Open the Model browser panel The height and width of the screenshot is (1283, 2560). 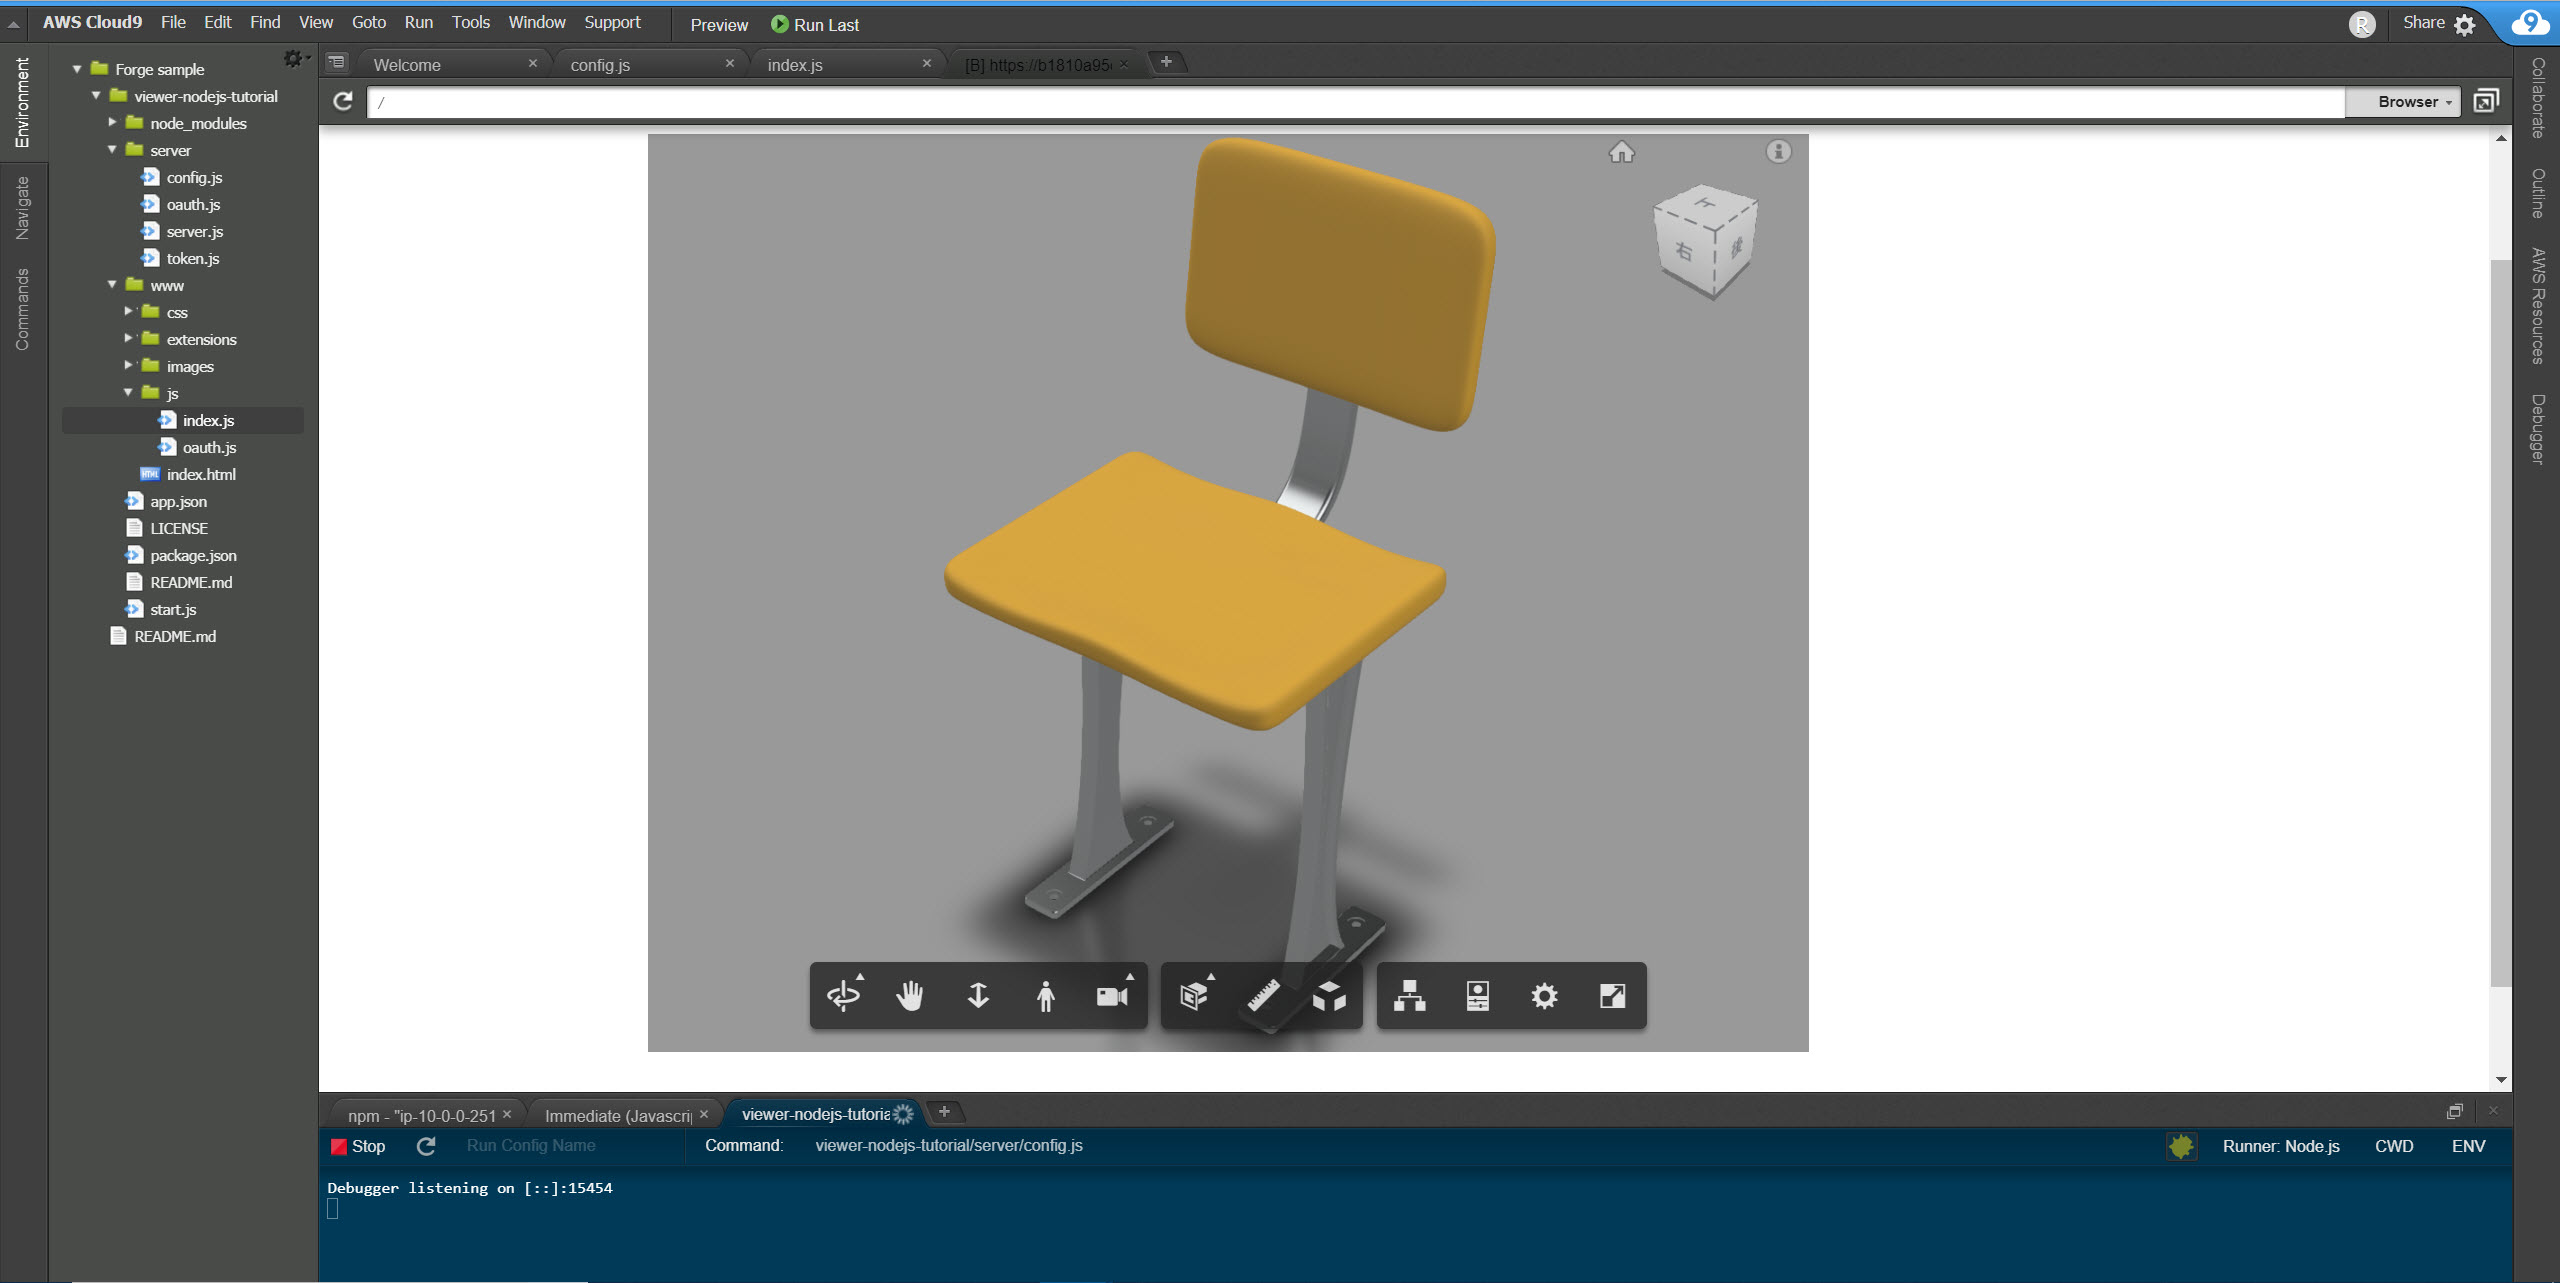pyautogui.click(x=1409, y=995)
